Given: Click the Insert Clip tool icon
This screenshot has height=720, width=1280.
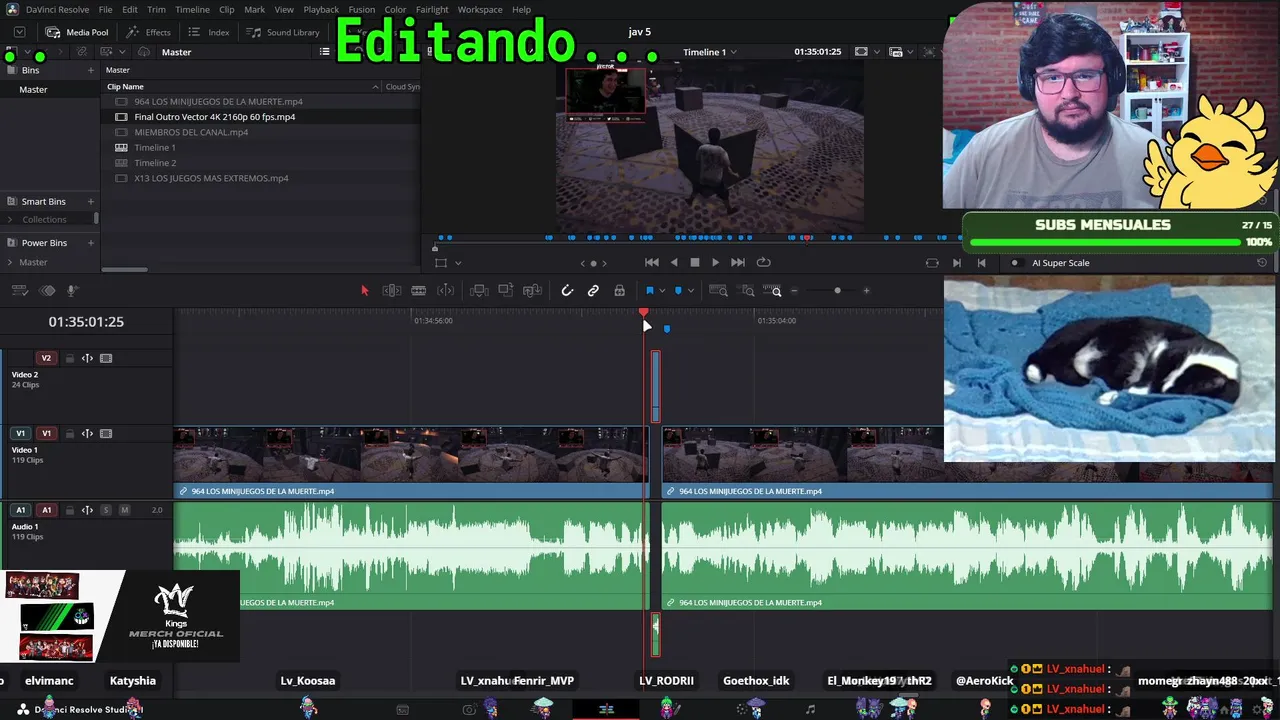Looking at the screenshot, I should point(479,291).
